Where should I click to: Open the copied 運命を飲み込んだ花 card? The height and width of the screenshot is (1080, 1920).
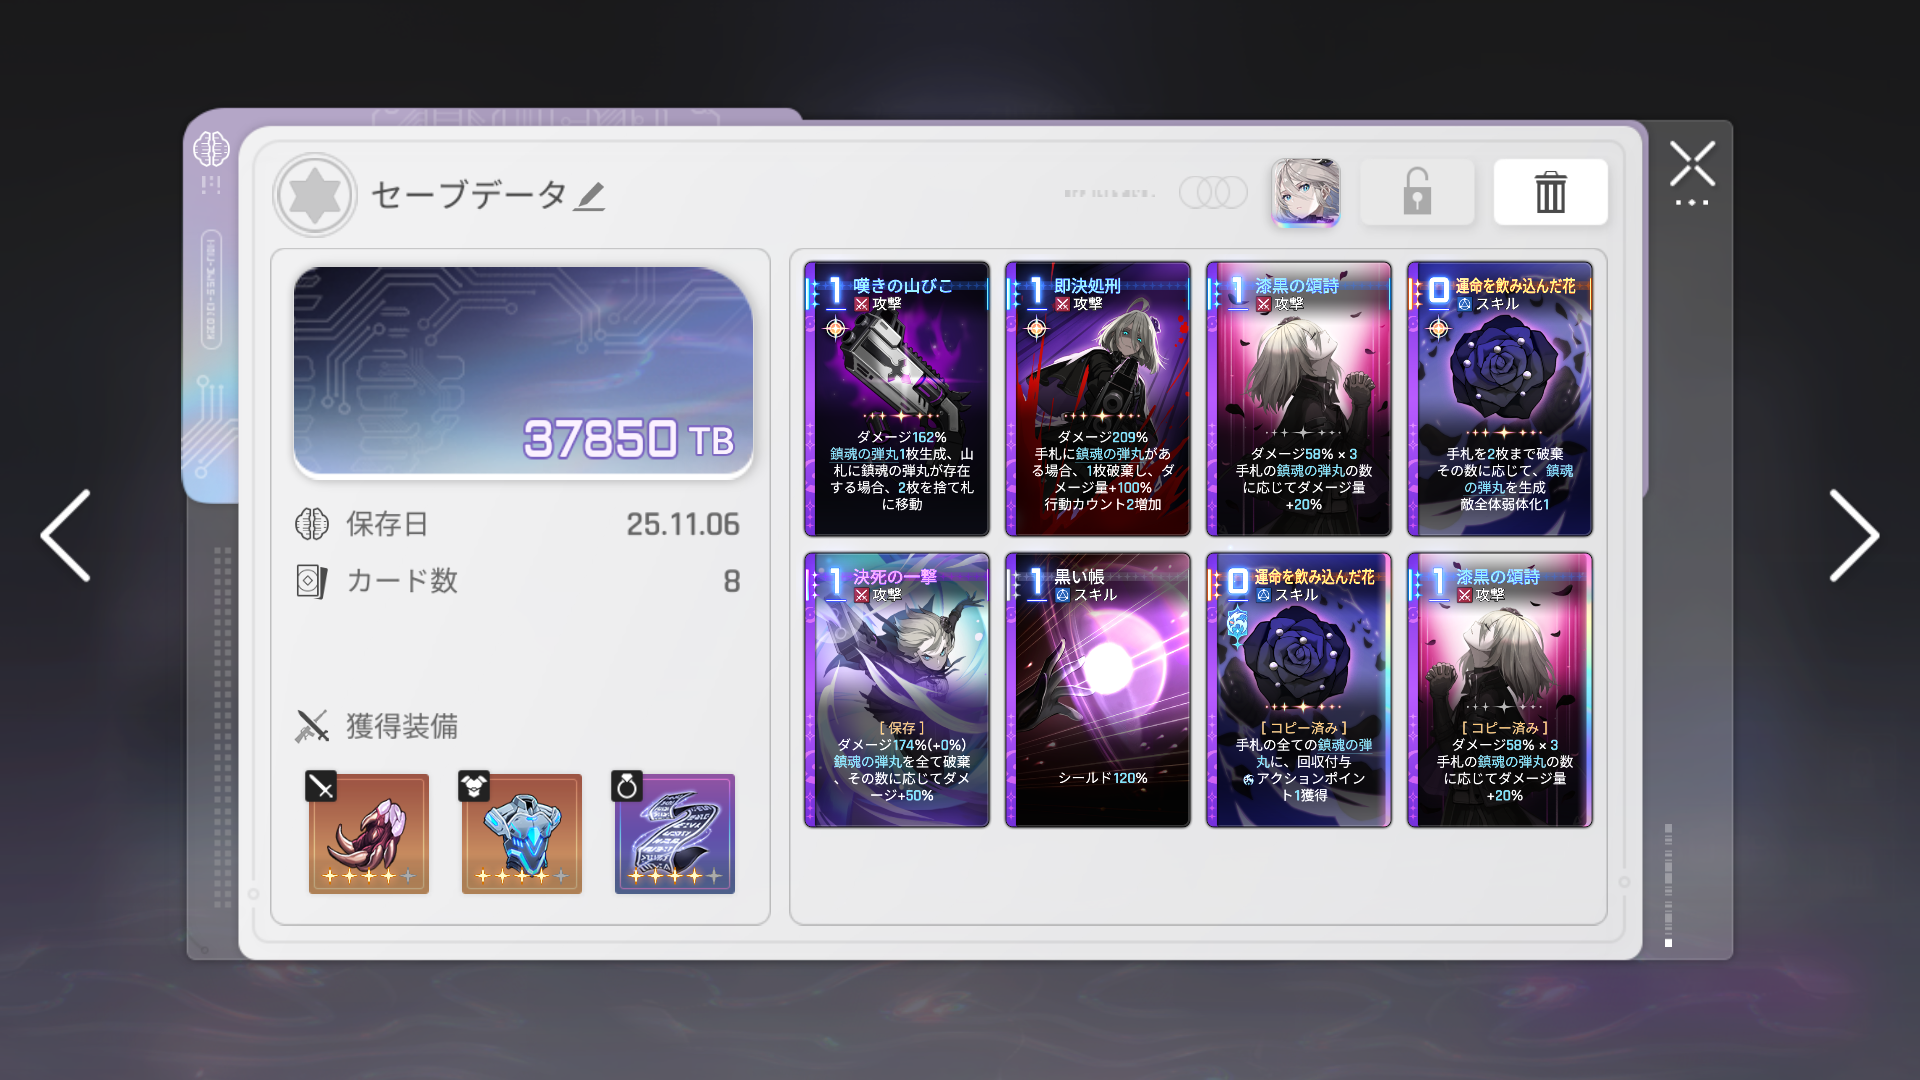tap(1299, 690)
